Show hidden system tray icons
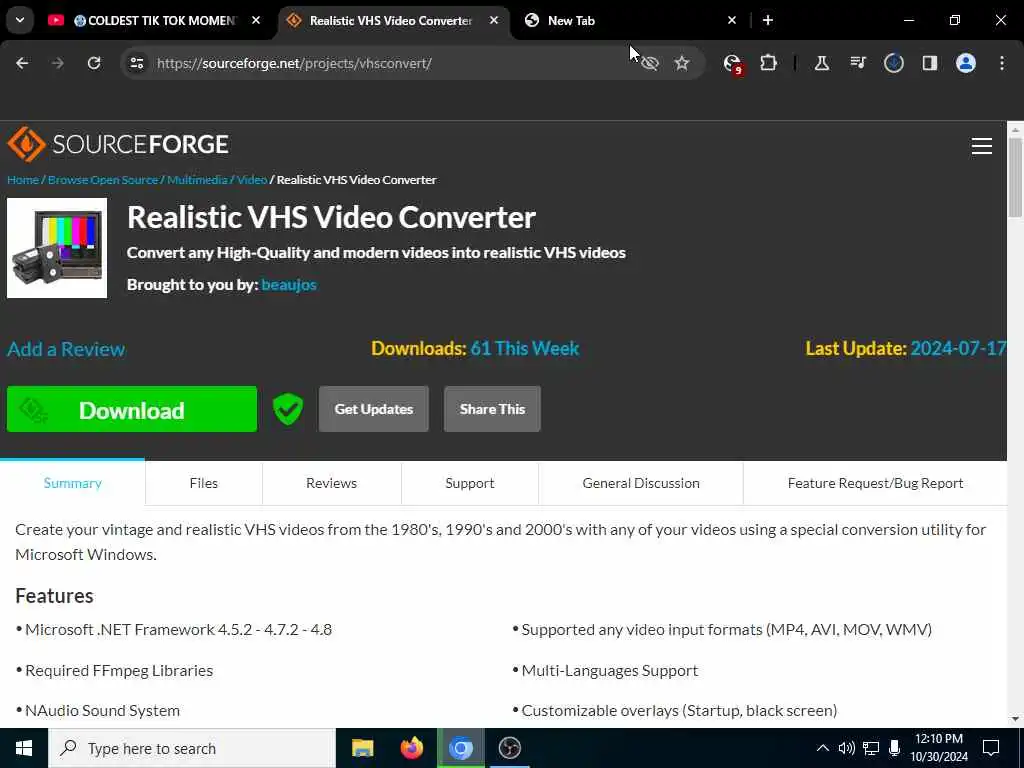The height and width of the screenshot is (768, 1024). [823, 748]
